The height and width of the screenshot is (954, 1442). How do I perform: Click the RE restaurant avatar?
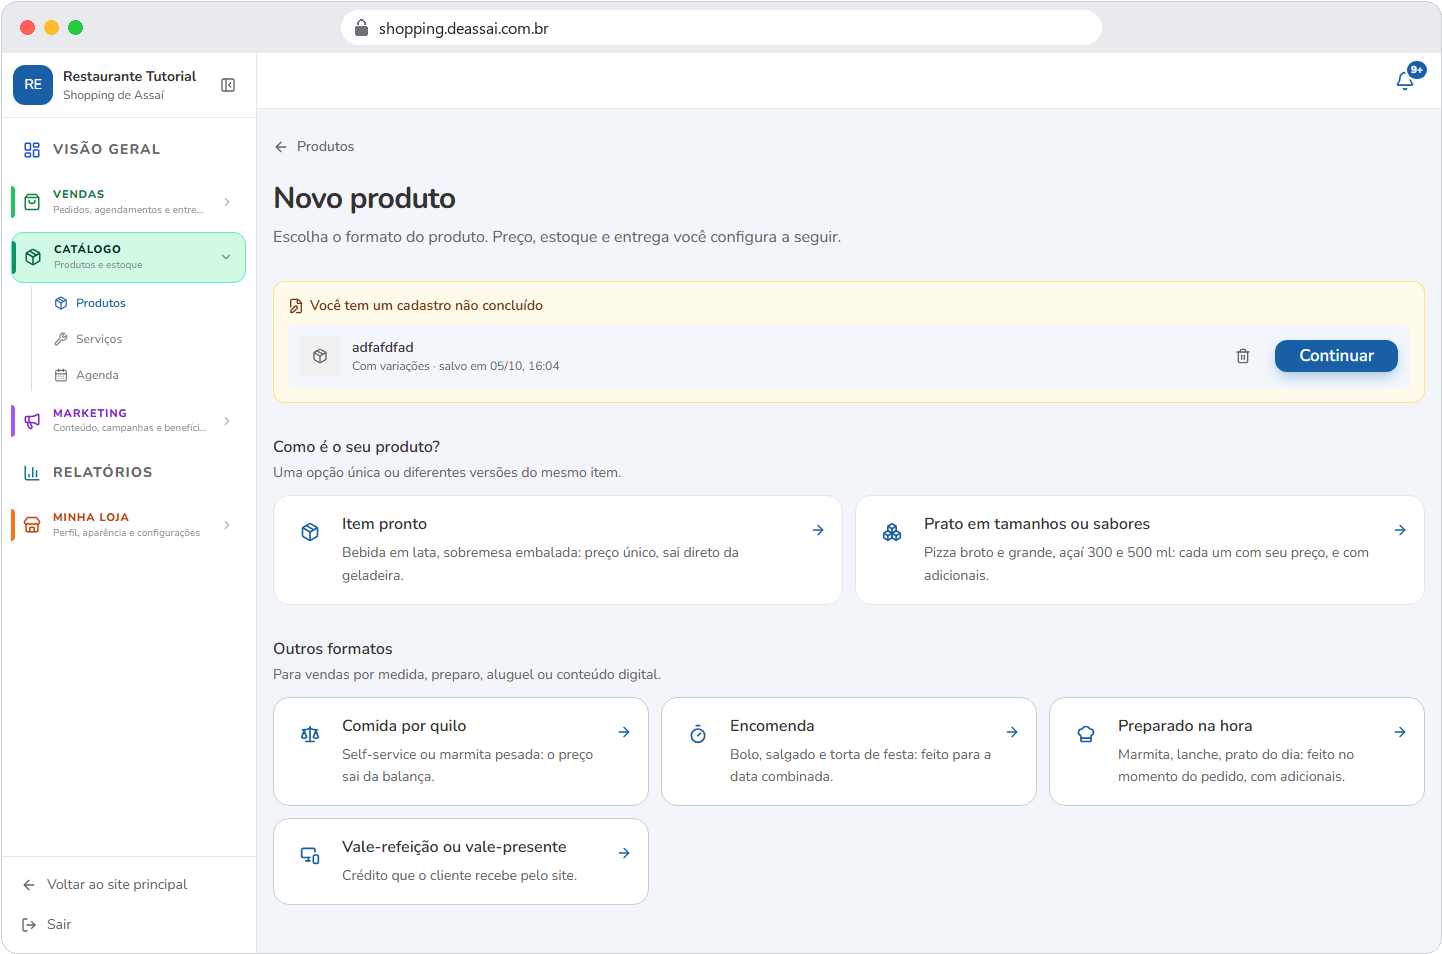pos(33,85)
